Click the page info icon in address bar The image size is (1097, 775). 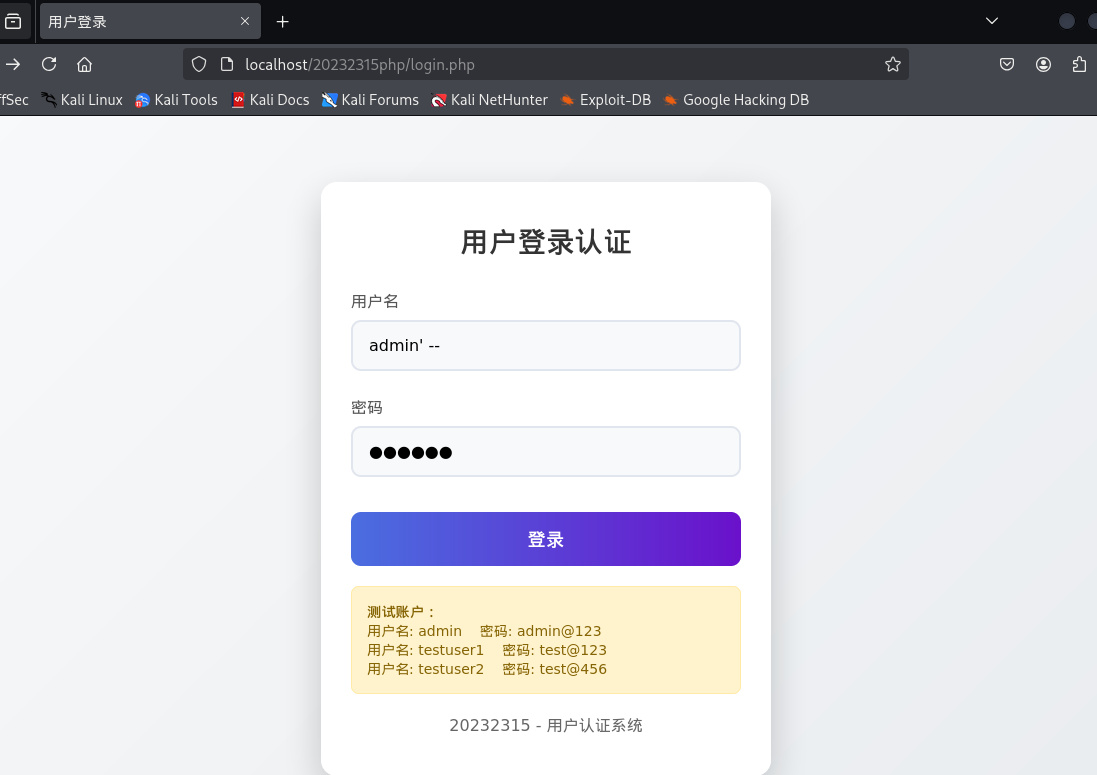227,64
